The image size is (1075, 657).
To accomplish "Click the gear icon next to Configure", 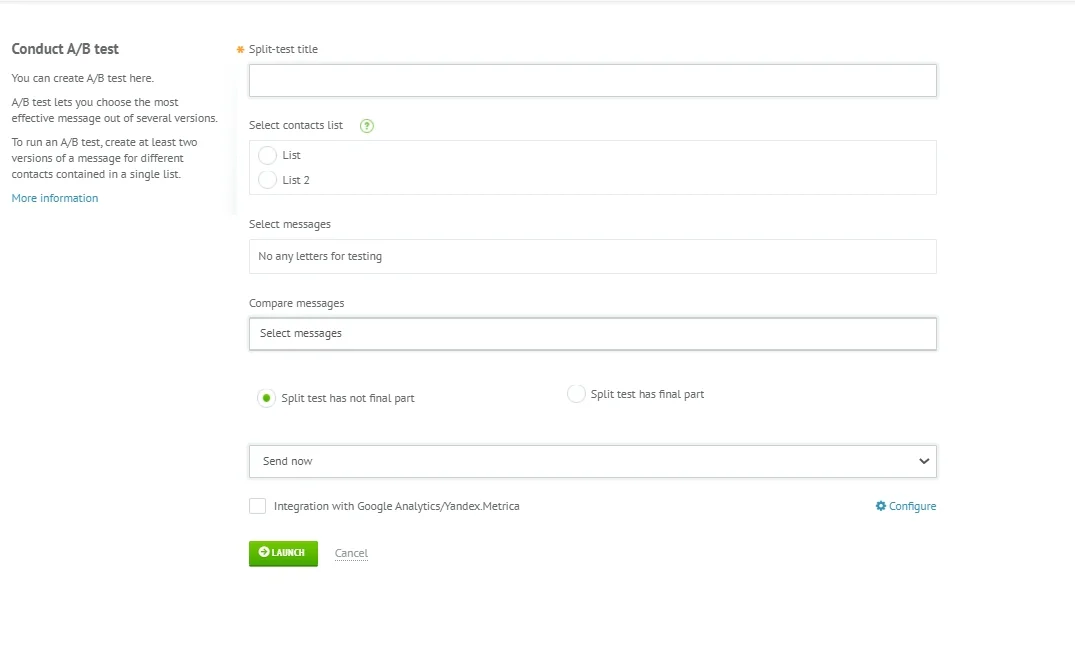I will [x=881, y=505].
